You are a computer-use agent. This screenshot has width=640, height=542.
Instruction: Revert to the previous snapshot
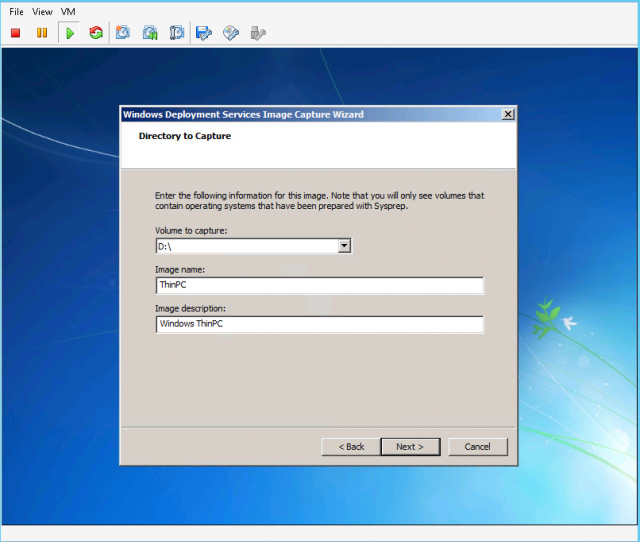coord(150,33)
